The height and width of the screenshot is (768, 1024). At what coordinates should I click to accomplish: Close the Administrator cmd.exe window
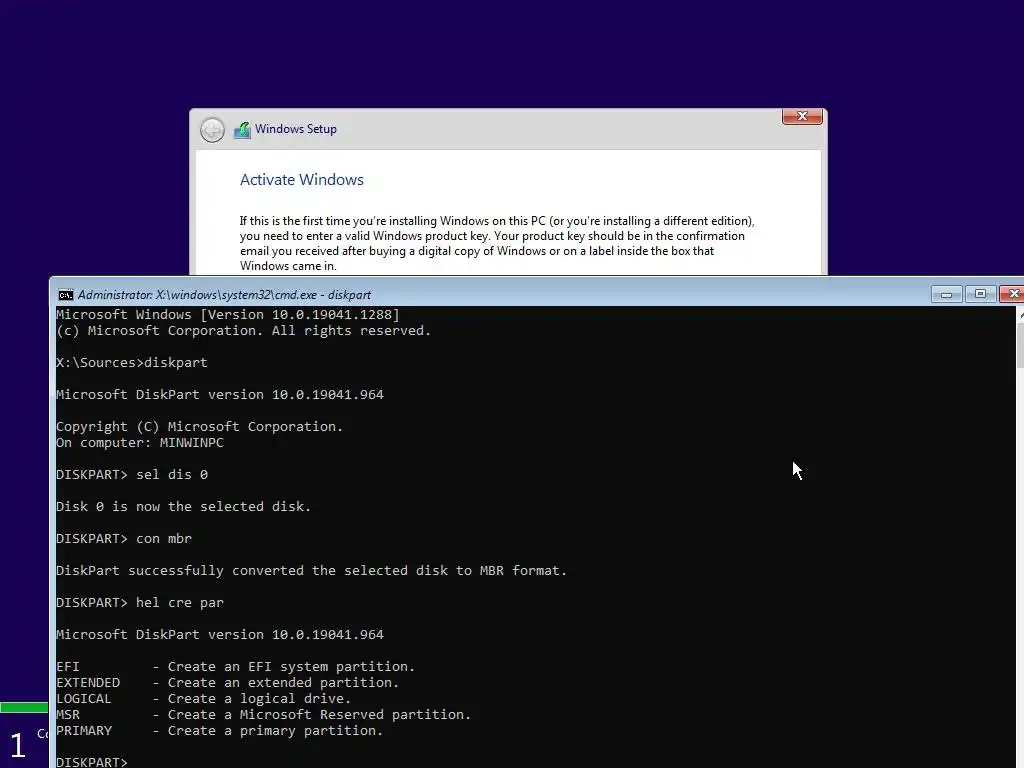[1012, 295]
